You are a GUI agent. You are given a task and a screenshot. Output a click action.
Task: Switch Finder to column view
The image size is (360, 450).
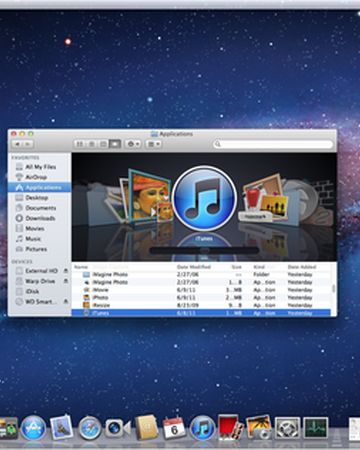[103, 144]
